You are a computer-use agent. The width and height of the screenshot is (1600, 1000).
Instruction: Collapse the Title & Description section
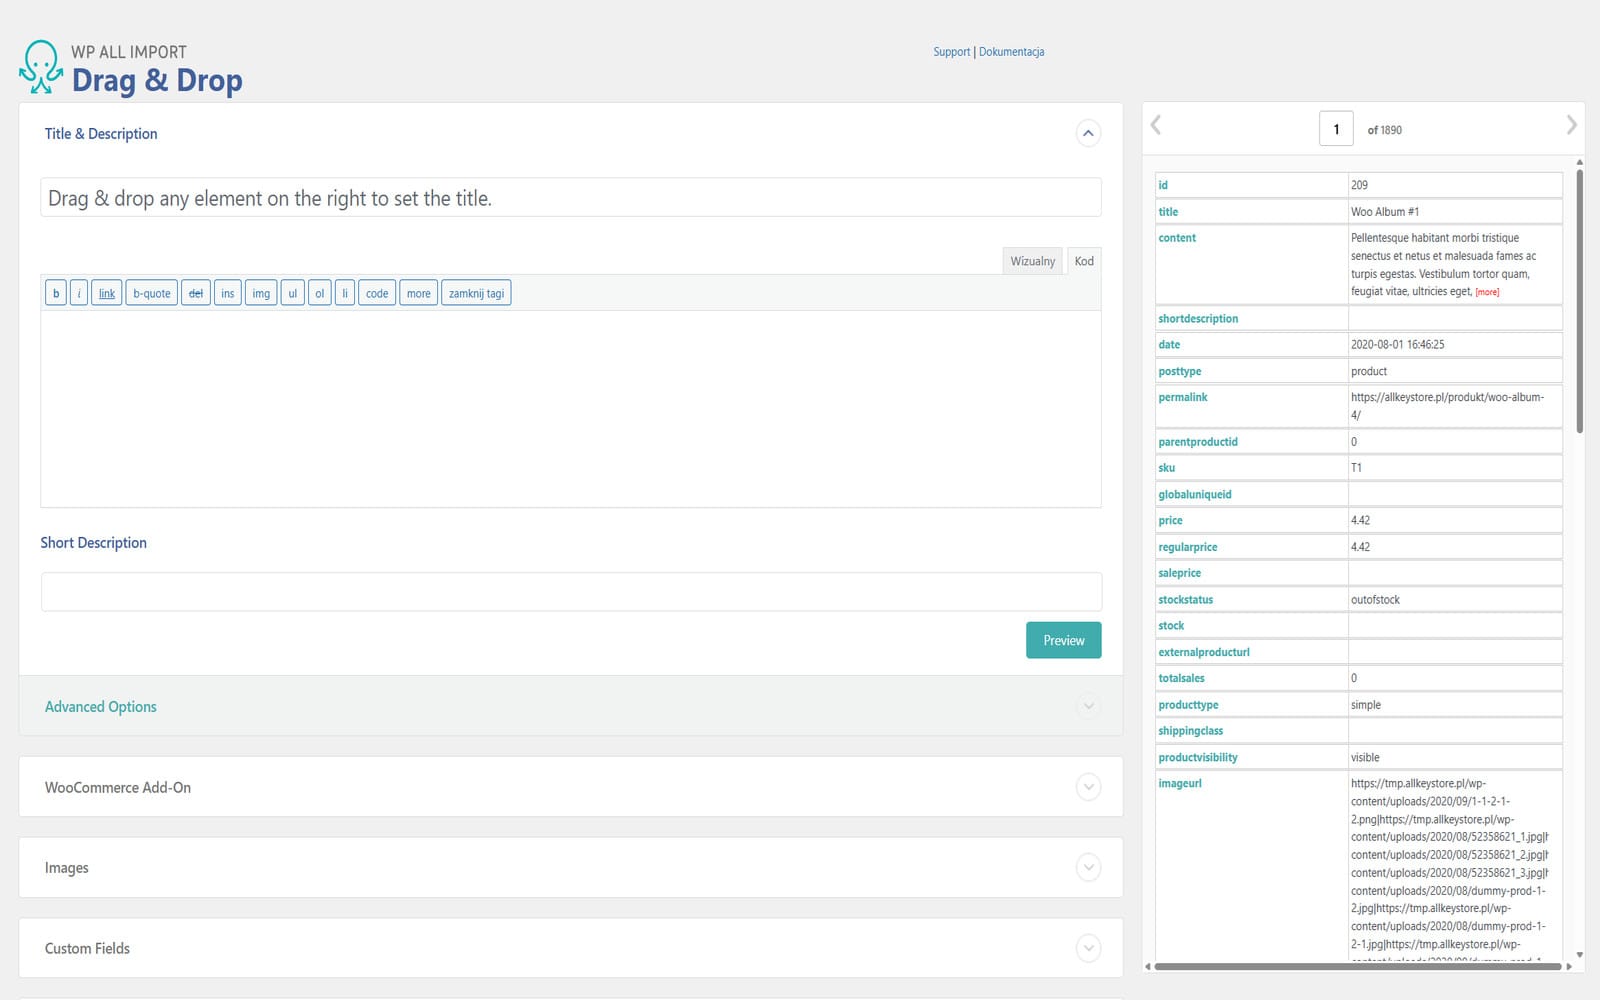coord(1088,133)
